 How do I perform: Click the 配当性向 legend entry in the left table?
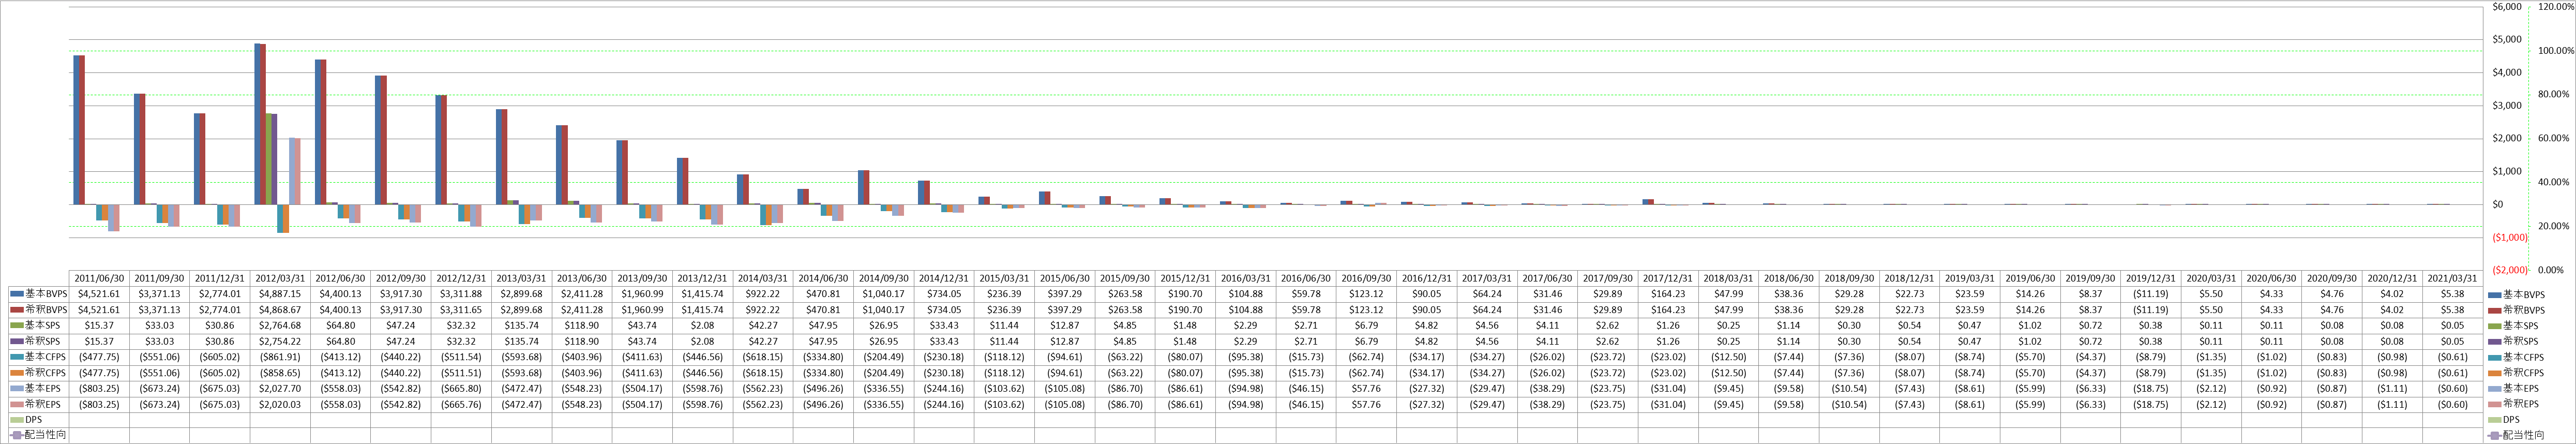click(x=39, y=435)
